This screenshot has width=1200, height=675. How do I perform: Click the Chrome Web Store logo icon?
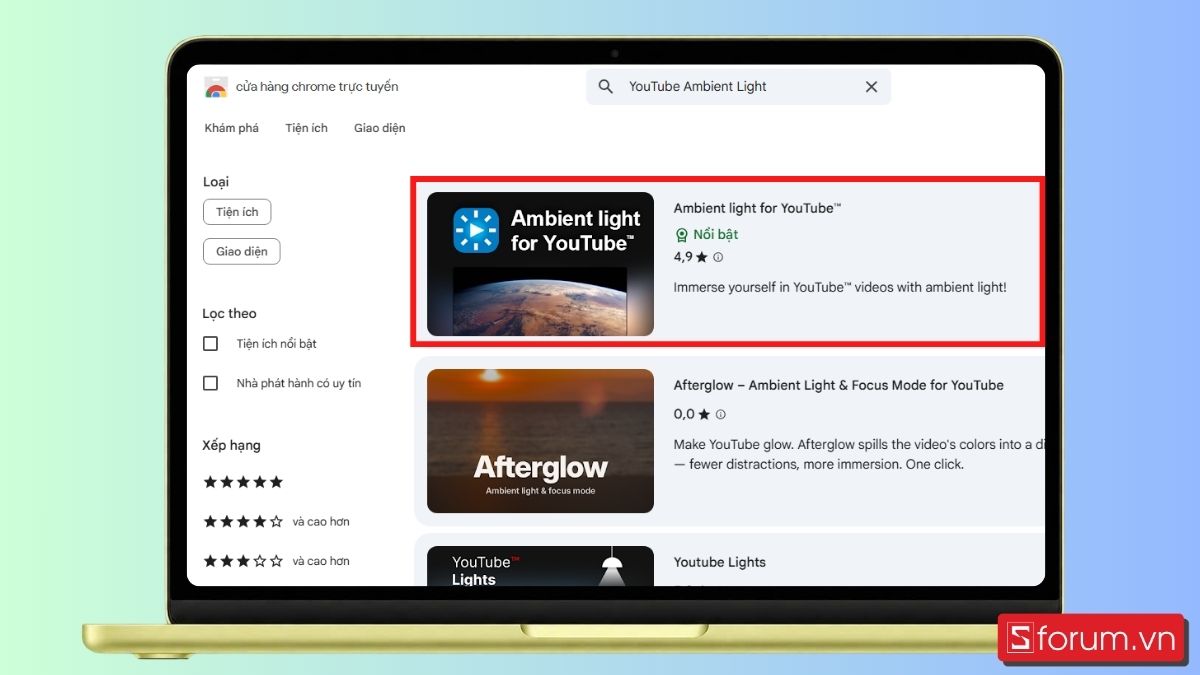tap(216, 87)
